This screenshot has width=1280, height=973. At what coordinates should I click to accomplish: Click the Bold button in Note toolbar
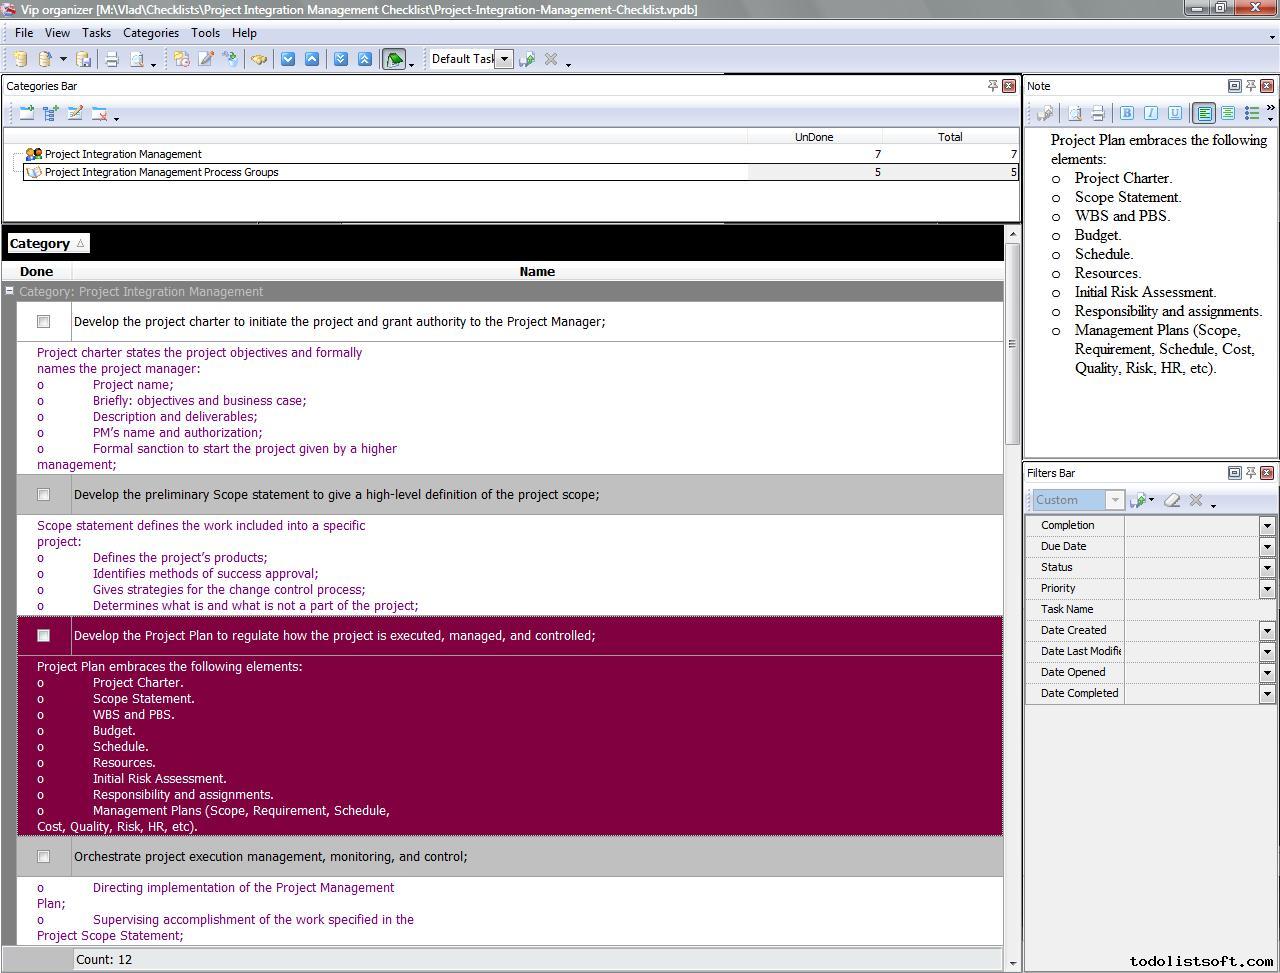[x=1127, y=113]
